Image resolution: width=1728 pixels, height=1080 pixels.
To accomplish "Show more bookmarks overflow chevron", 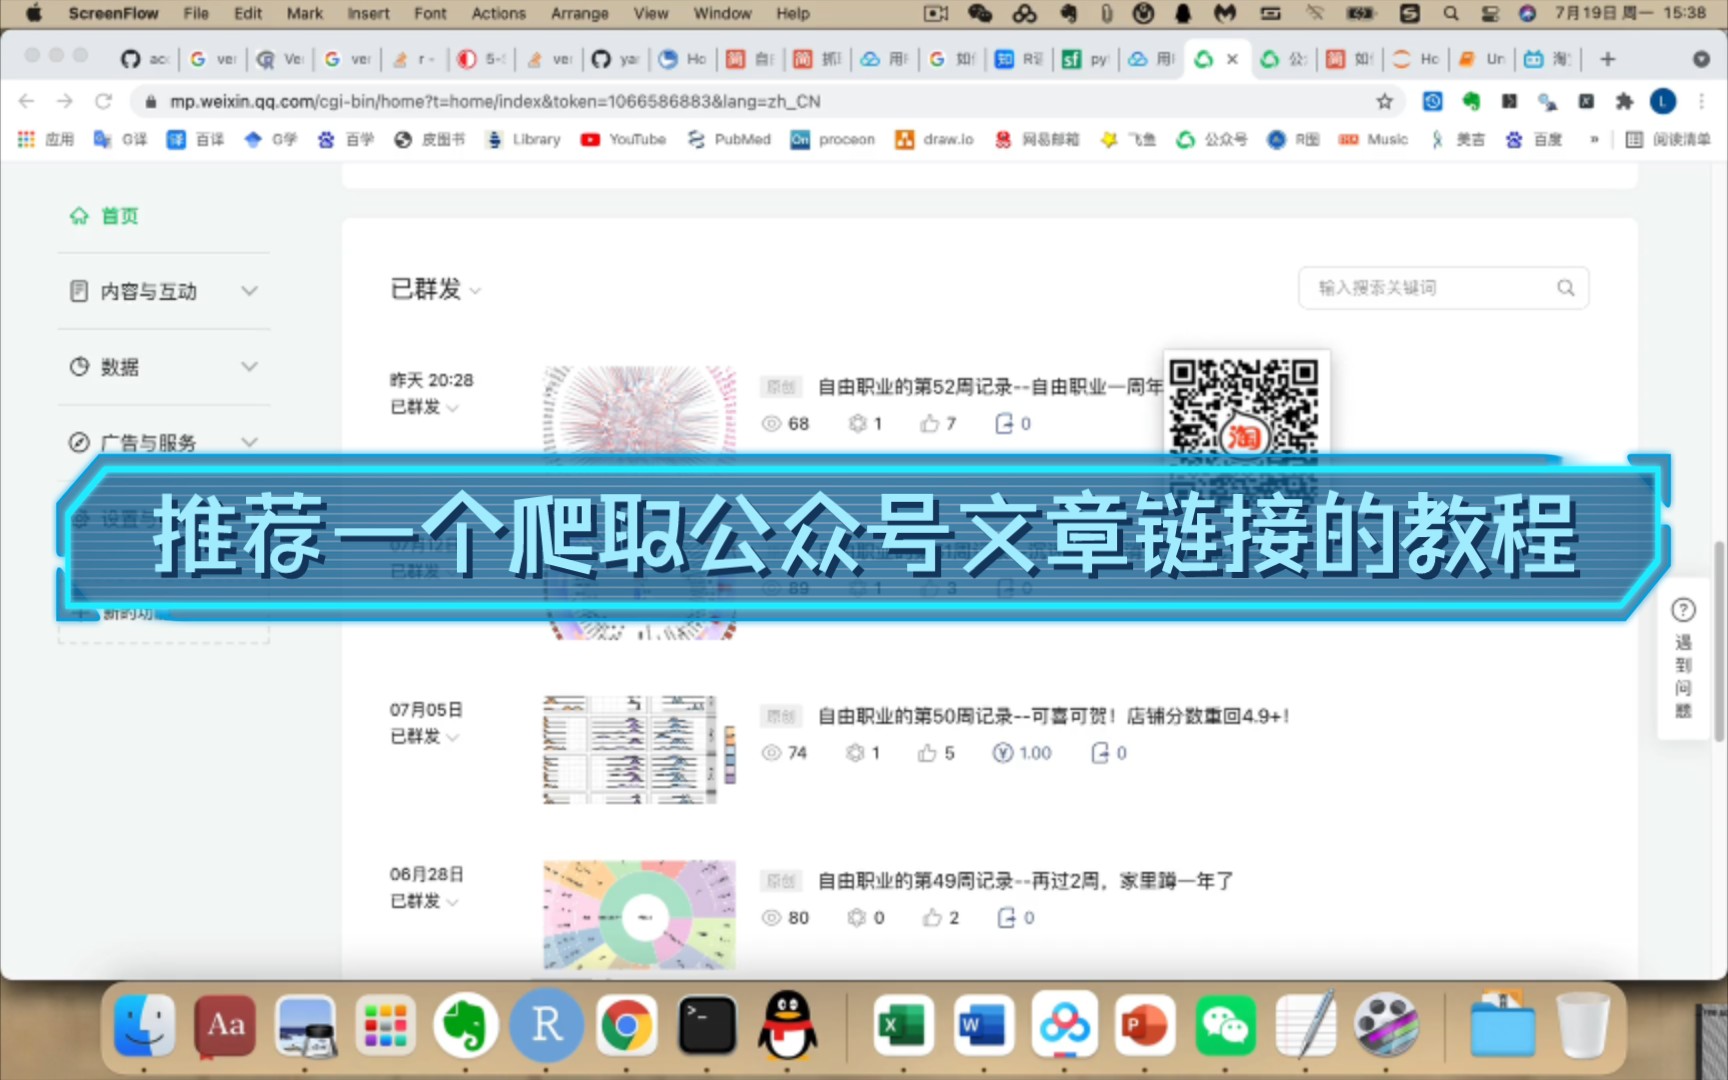I will coord(1594,140).
